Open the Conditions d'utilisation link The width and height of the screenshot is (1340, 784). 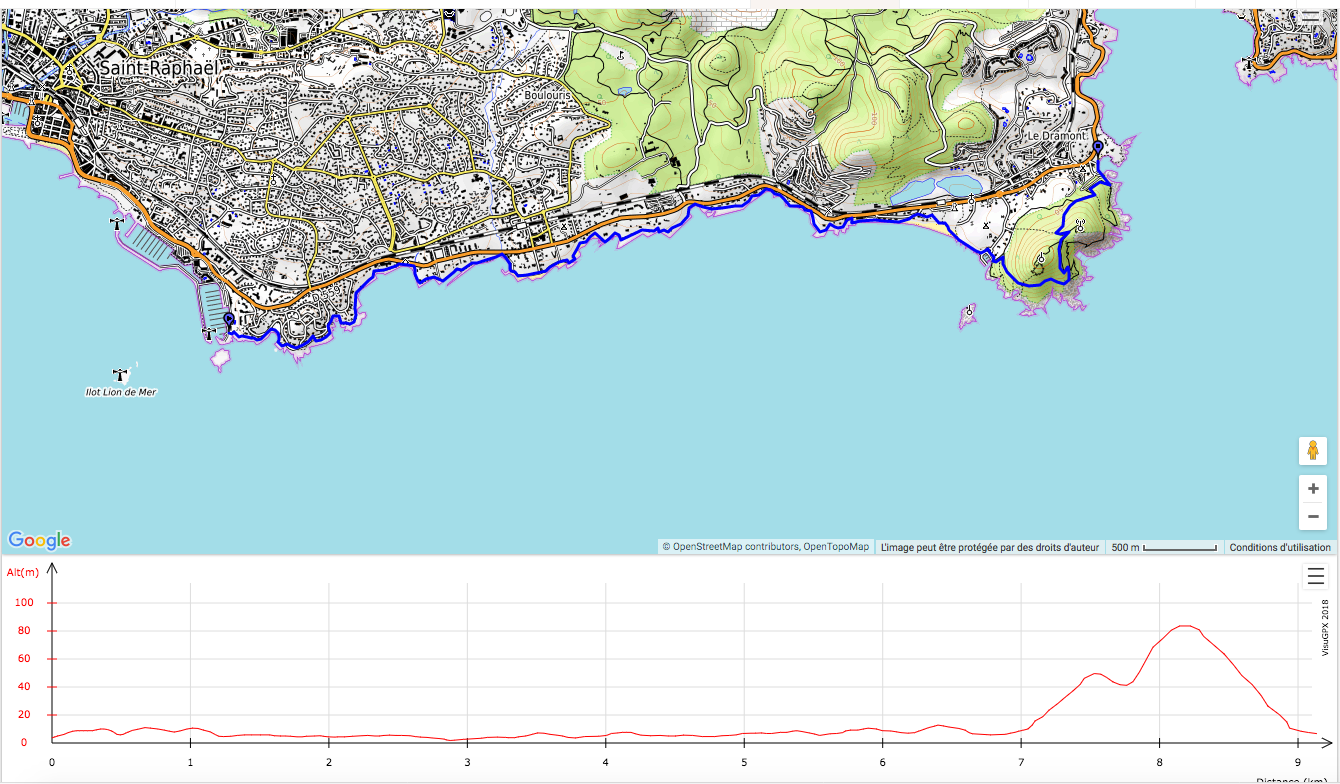pos(1280,547)
